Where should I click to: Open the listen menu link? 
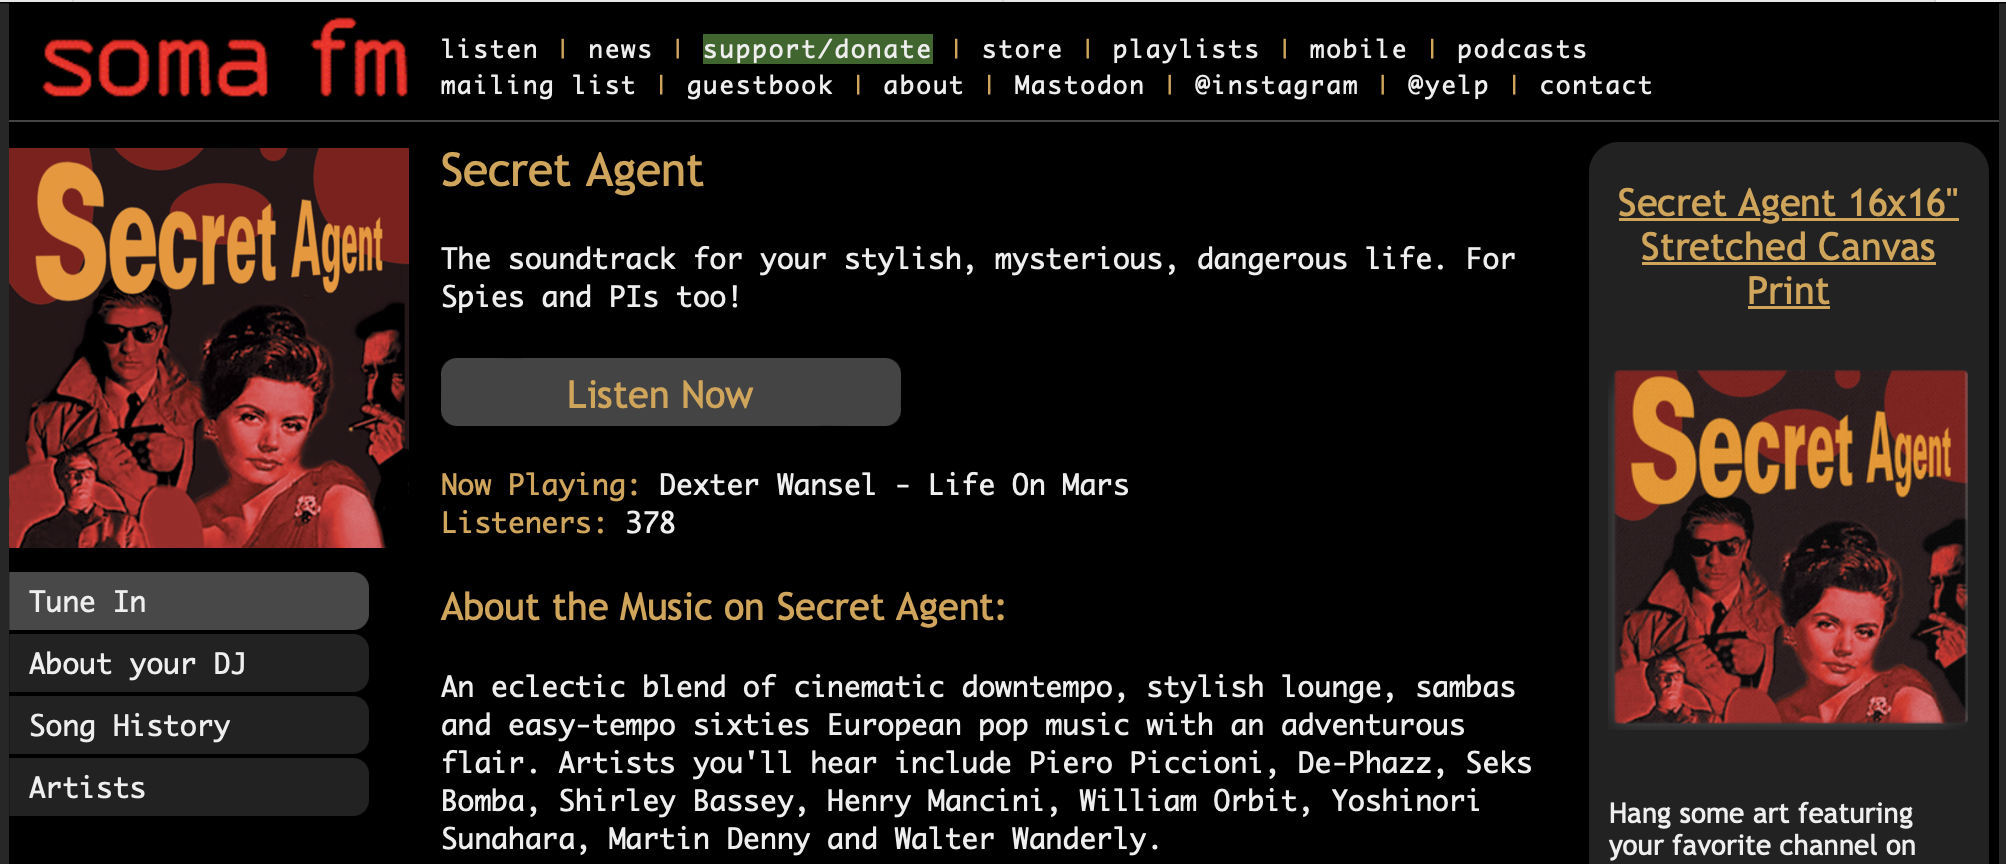(x=489, y=49)
